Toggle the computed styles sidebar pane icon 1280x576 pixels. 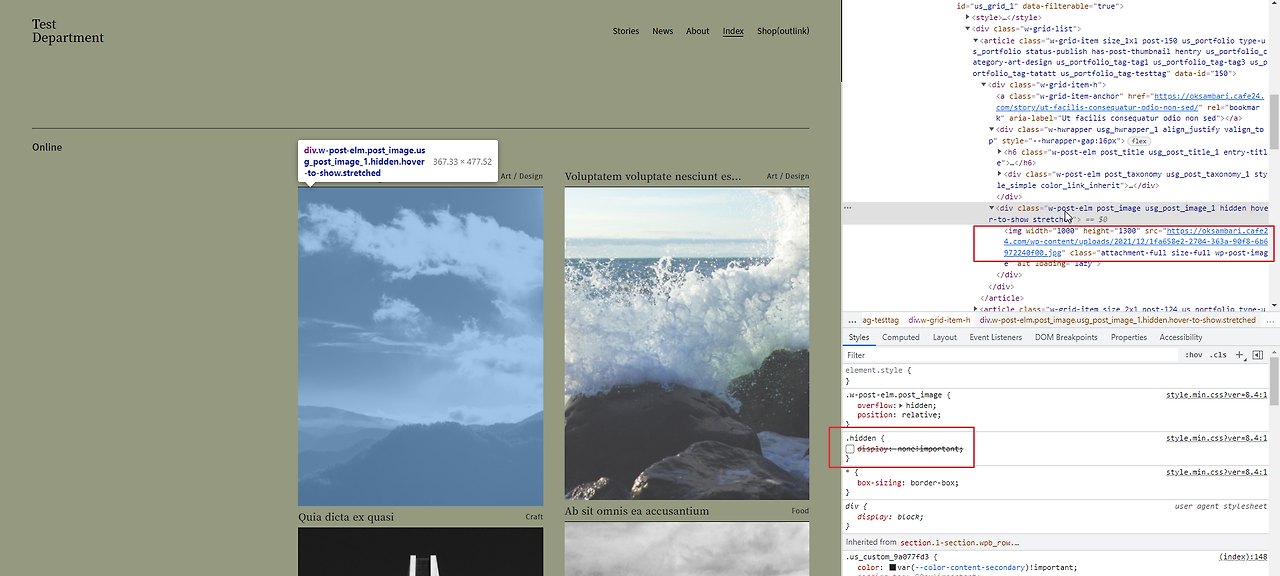click(x=1257, y=355)
